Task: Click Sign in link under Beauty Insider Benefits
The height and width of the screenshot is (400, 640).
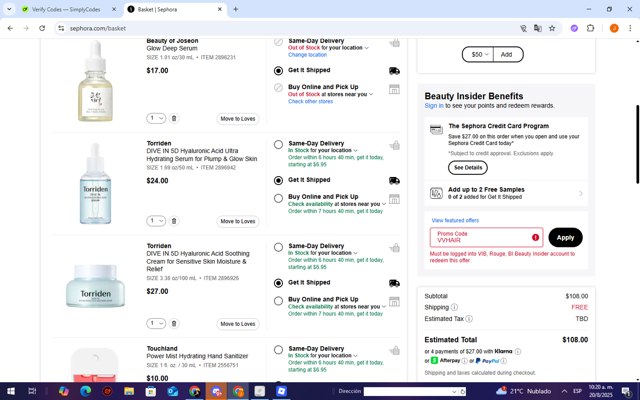Action: tap(434, 106)
